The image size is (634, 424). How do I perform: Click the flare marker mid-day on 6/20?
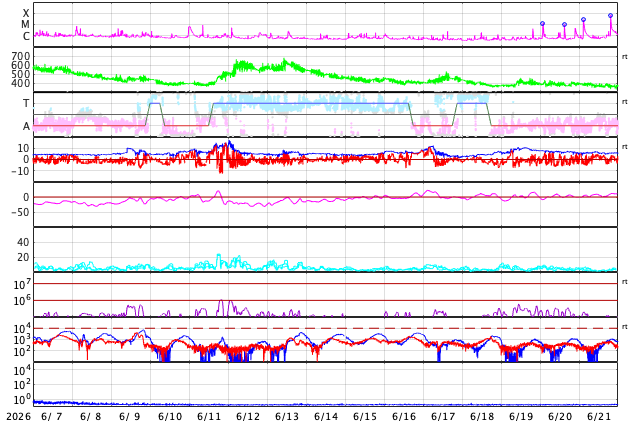(x=564, y=25)
